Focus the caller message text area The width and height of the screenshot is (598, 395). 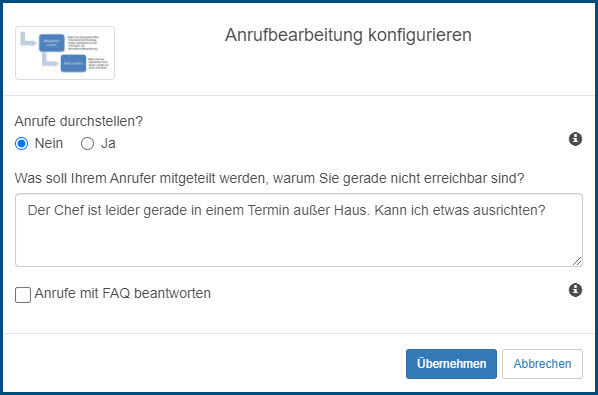[299, 230]
